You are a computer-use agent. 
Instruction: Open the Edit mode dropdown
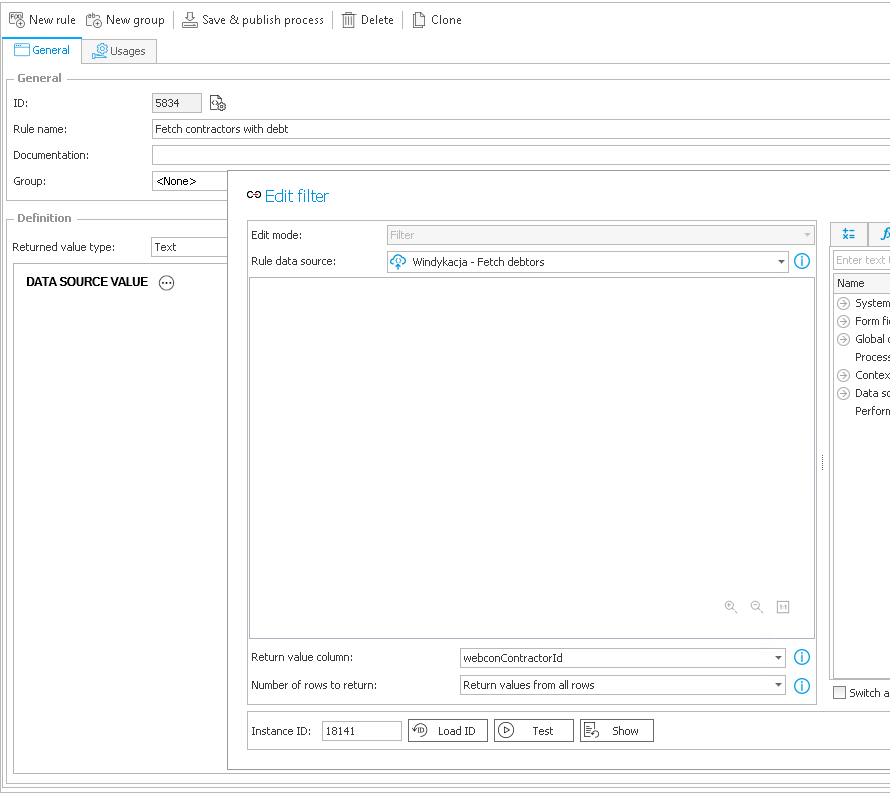point(601,235)
